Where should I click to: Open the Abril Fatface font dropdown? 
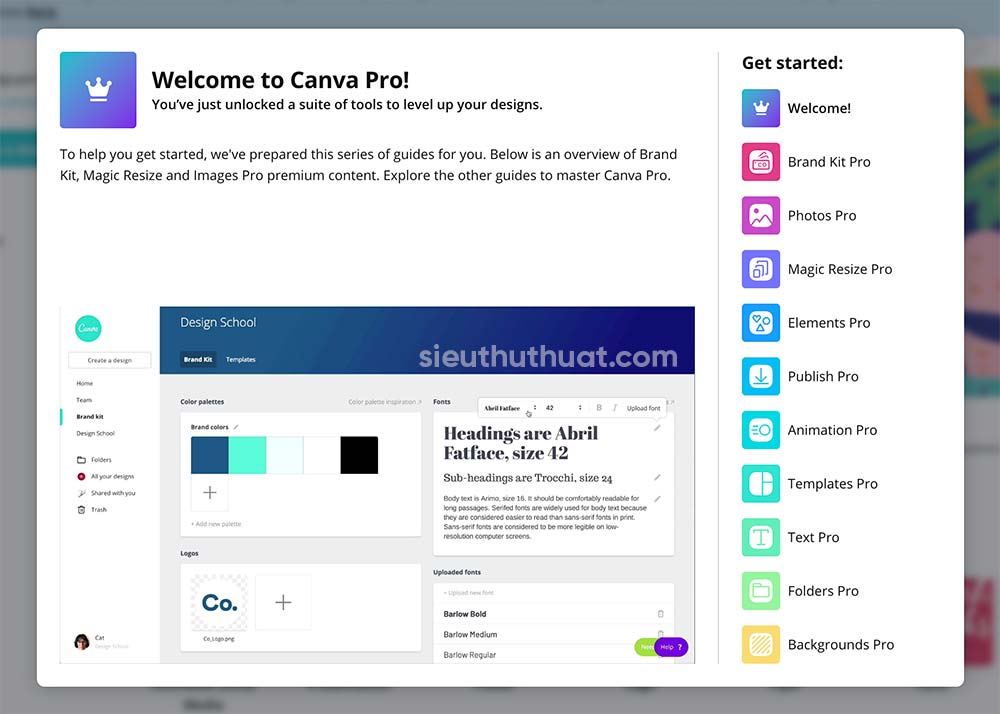[x=510, y=408]
